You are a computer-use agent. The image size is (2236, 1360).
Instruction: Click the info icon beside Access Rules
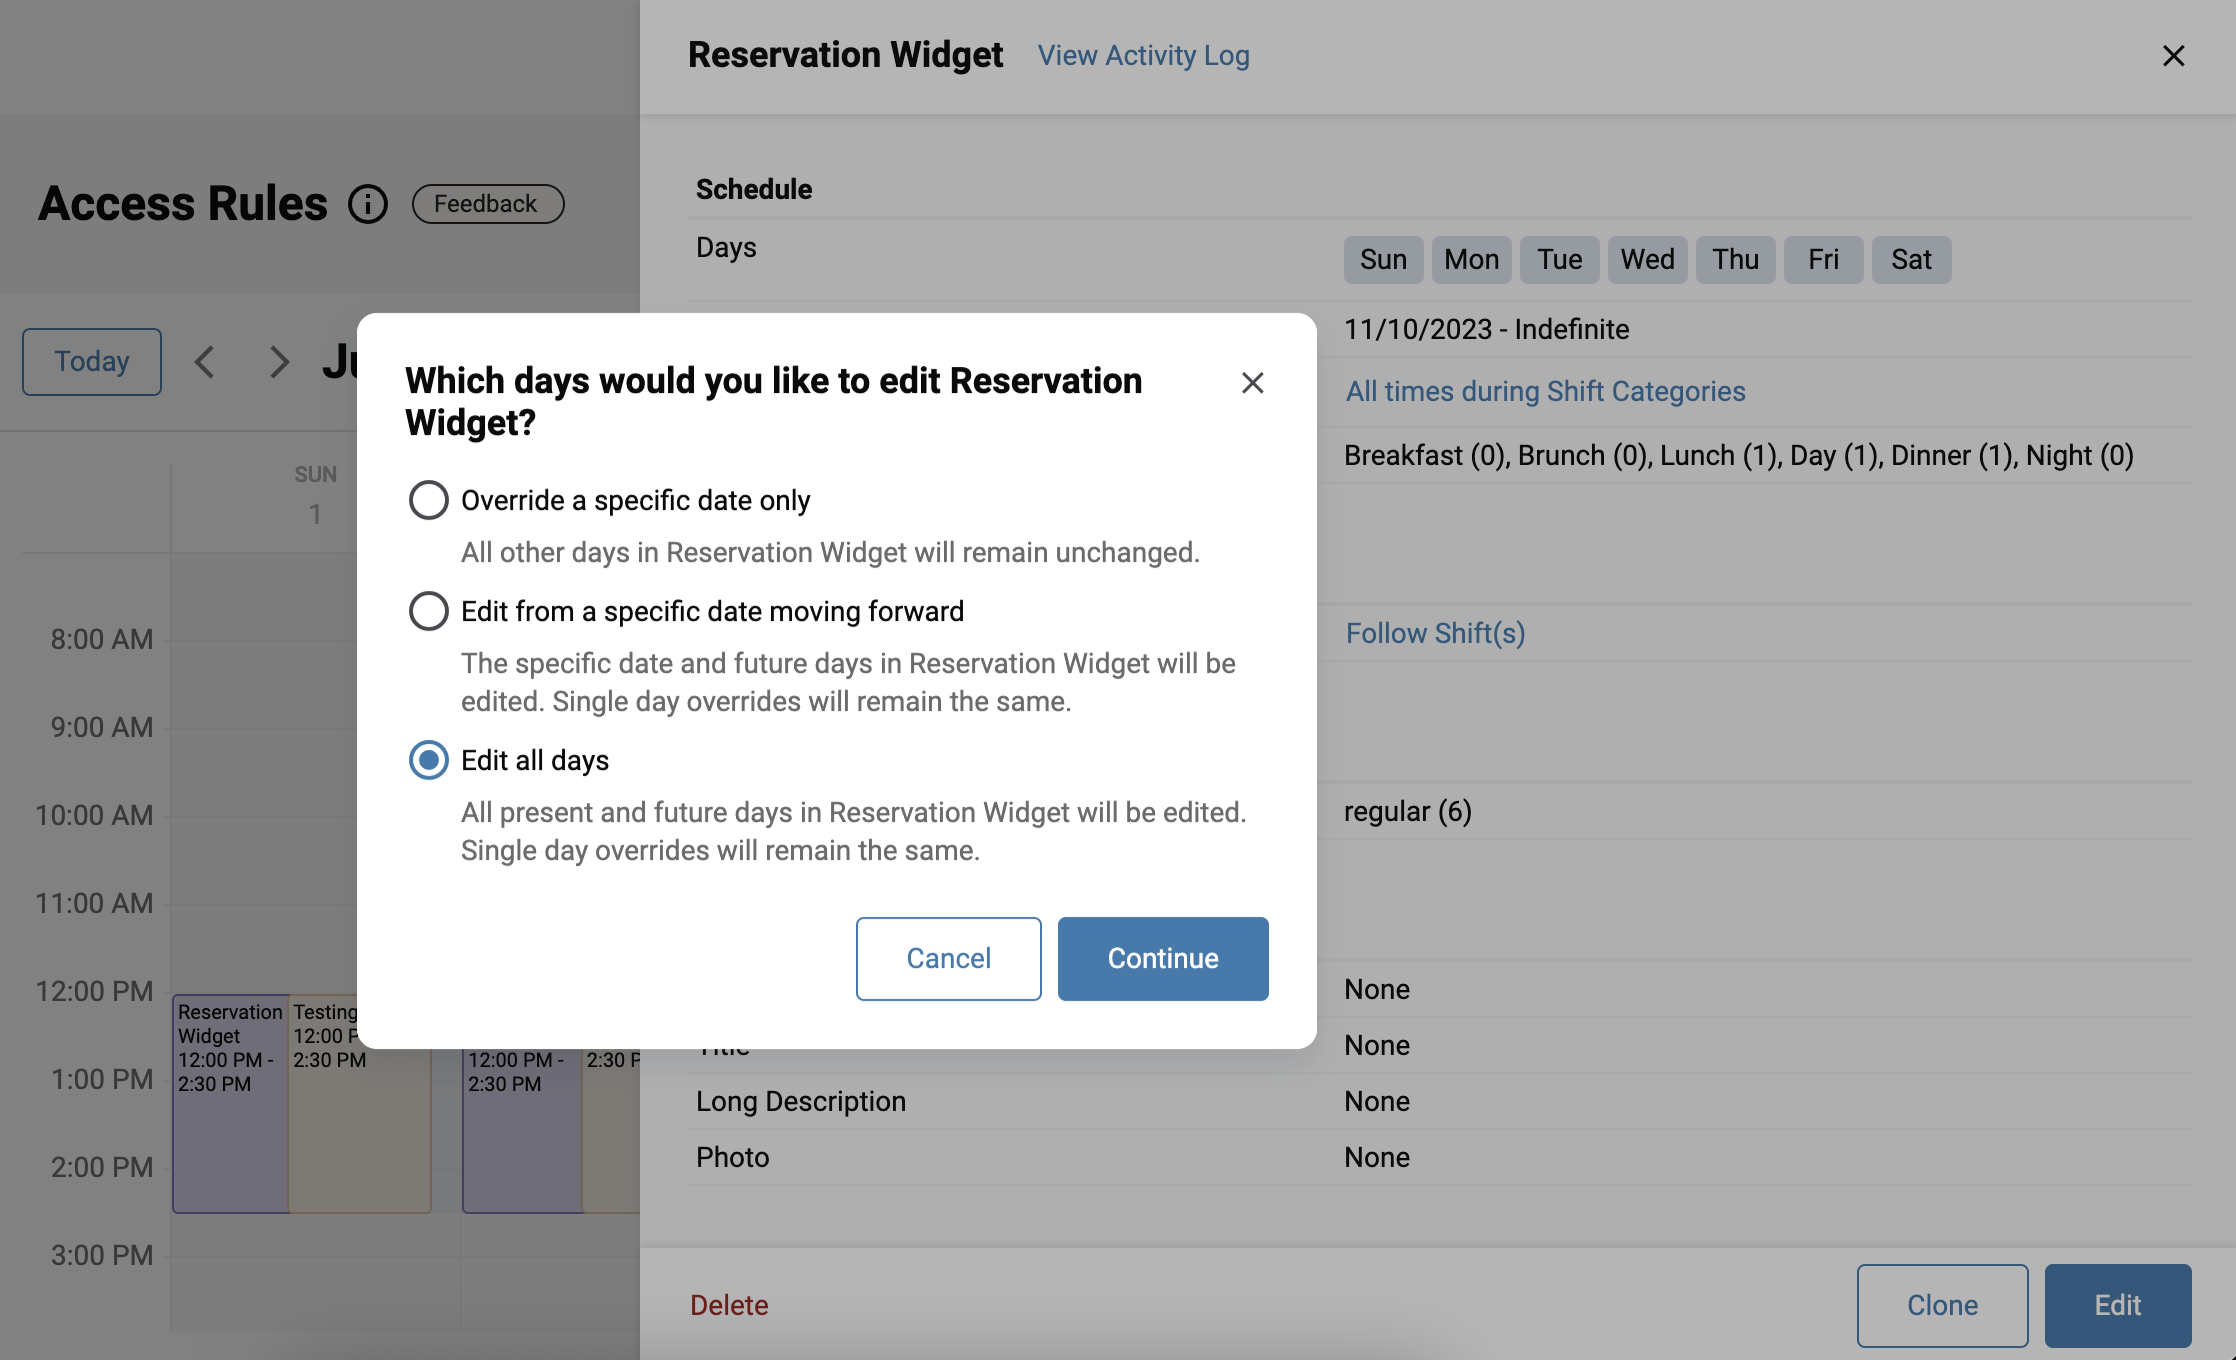click(x=368, y=204)
